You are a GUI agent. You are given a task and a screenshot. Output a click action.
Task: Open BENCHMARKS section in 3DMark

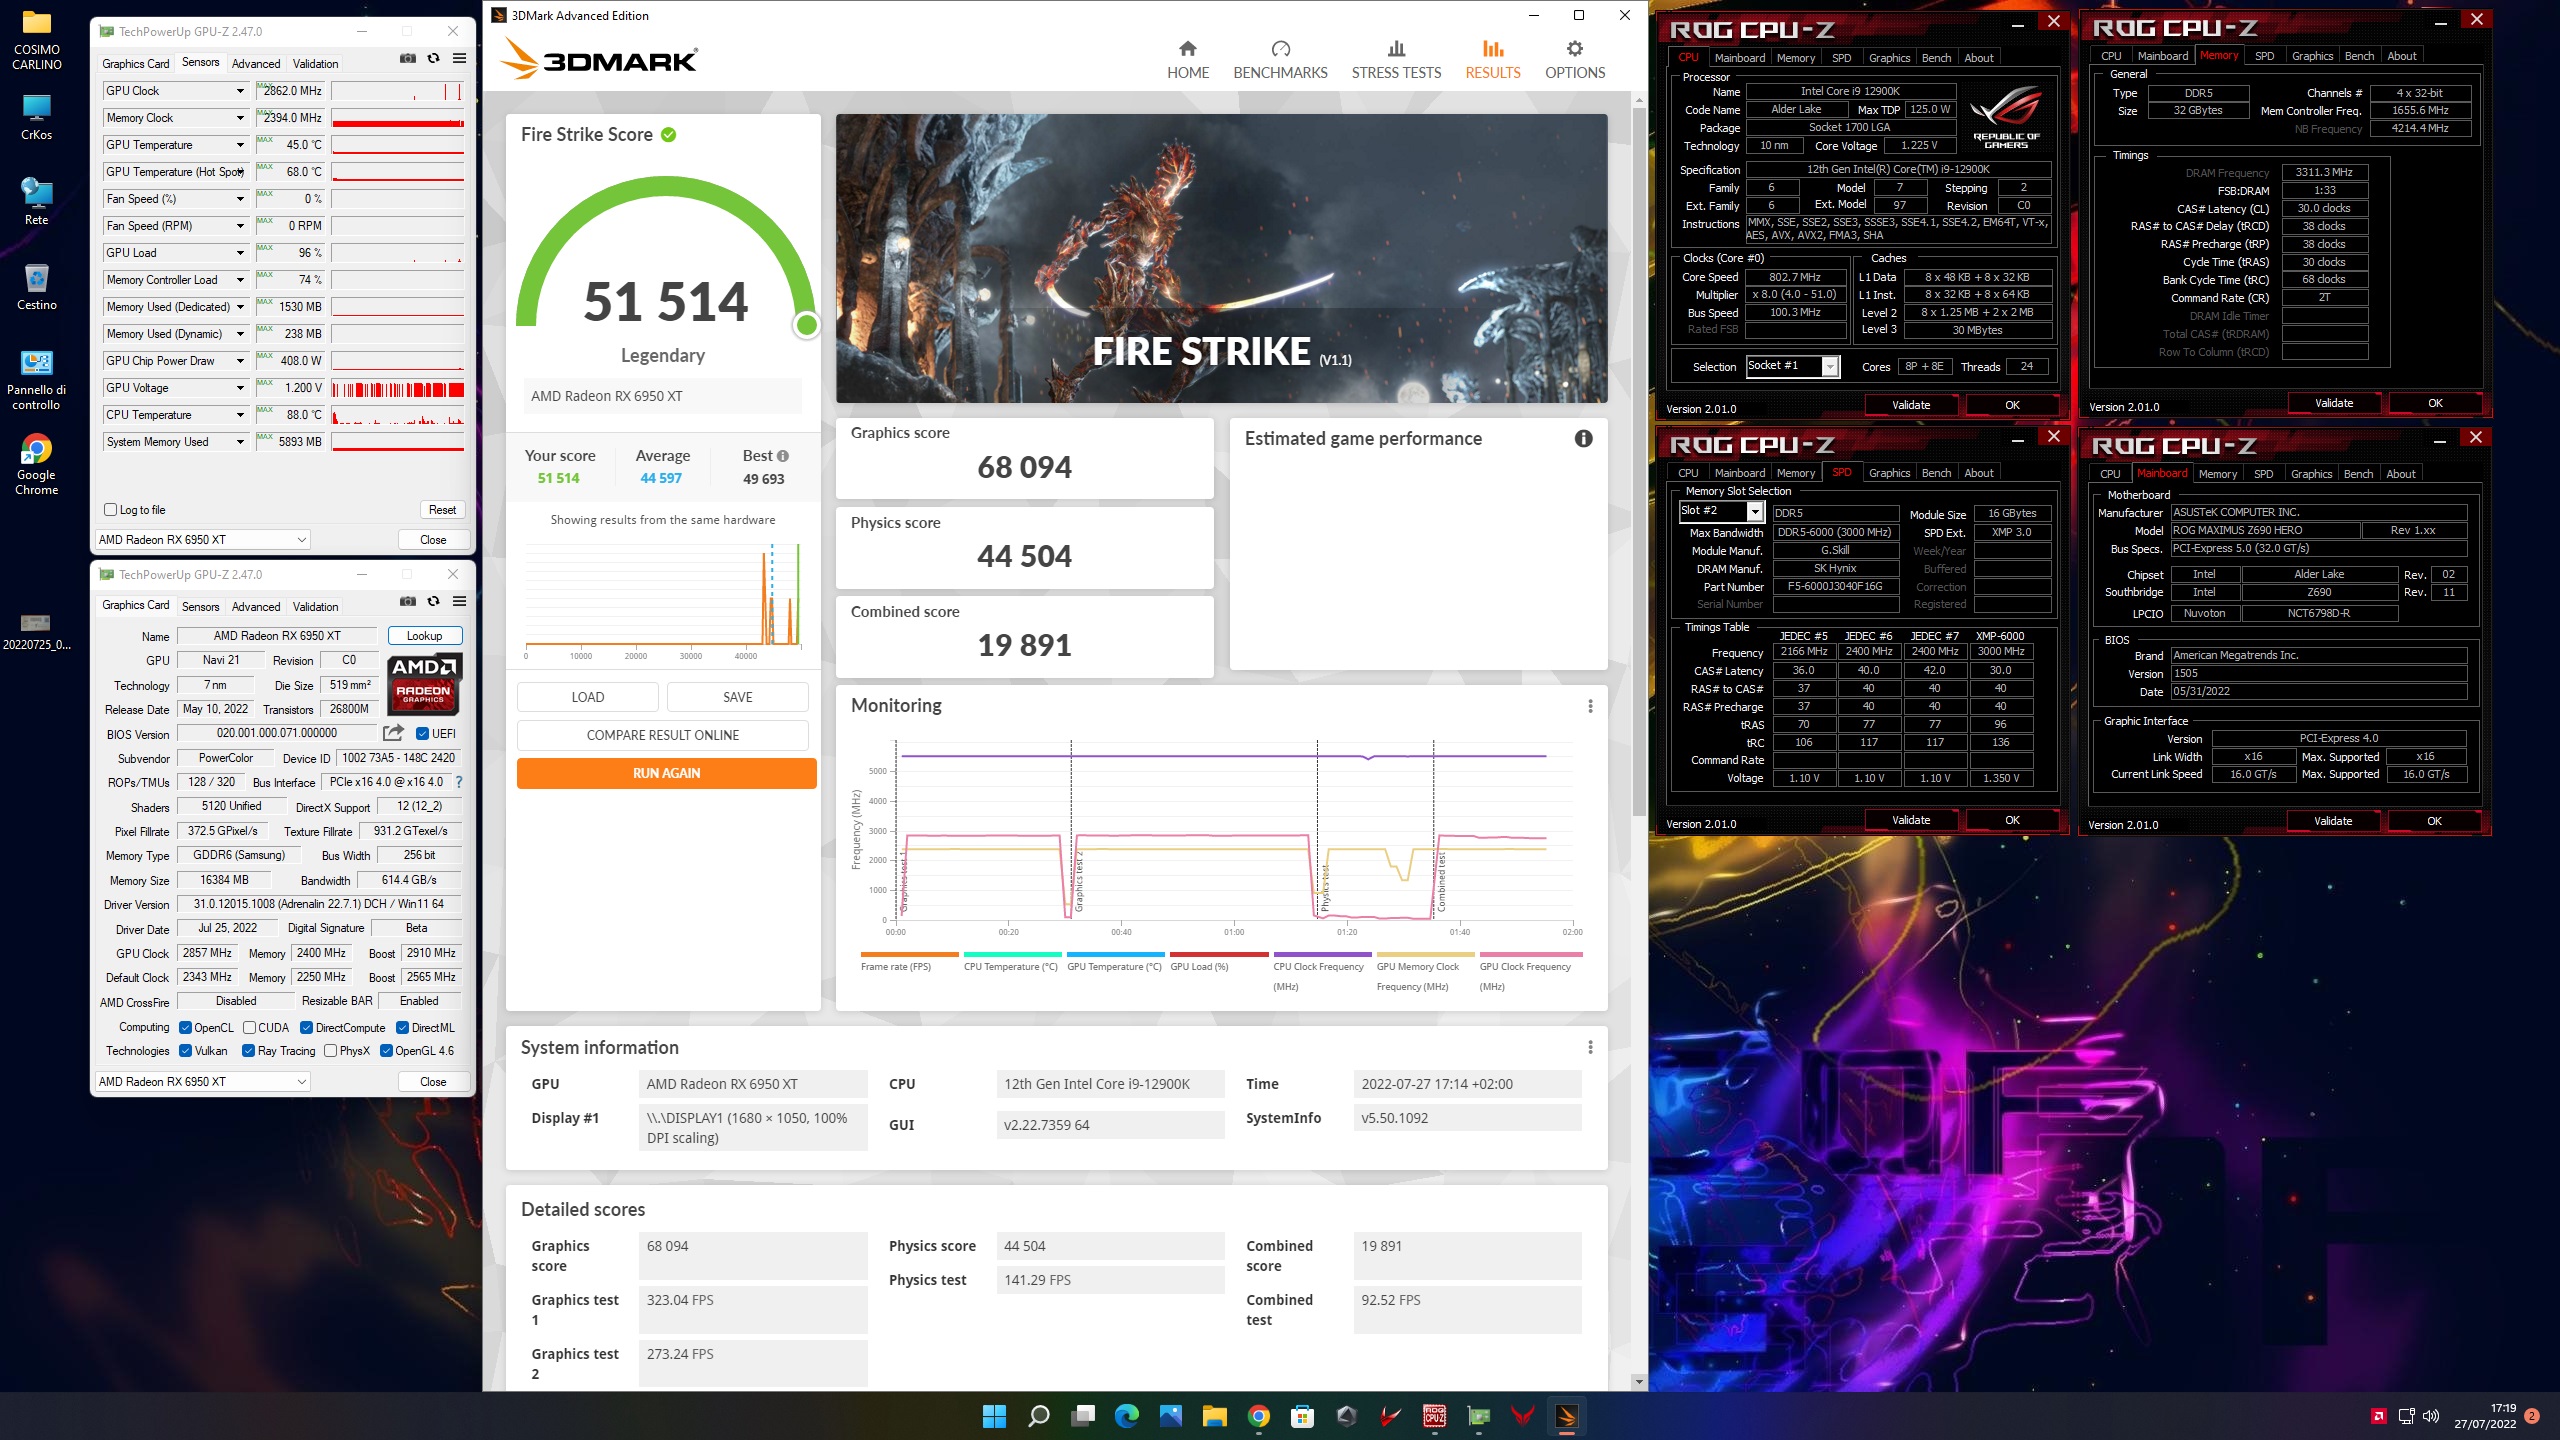point(1280,60)
